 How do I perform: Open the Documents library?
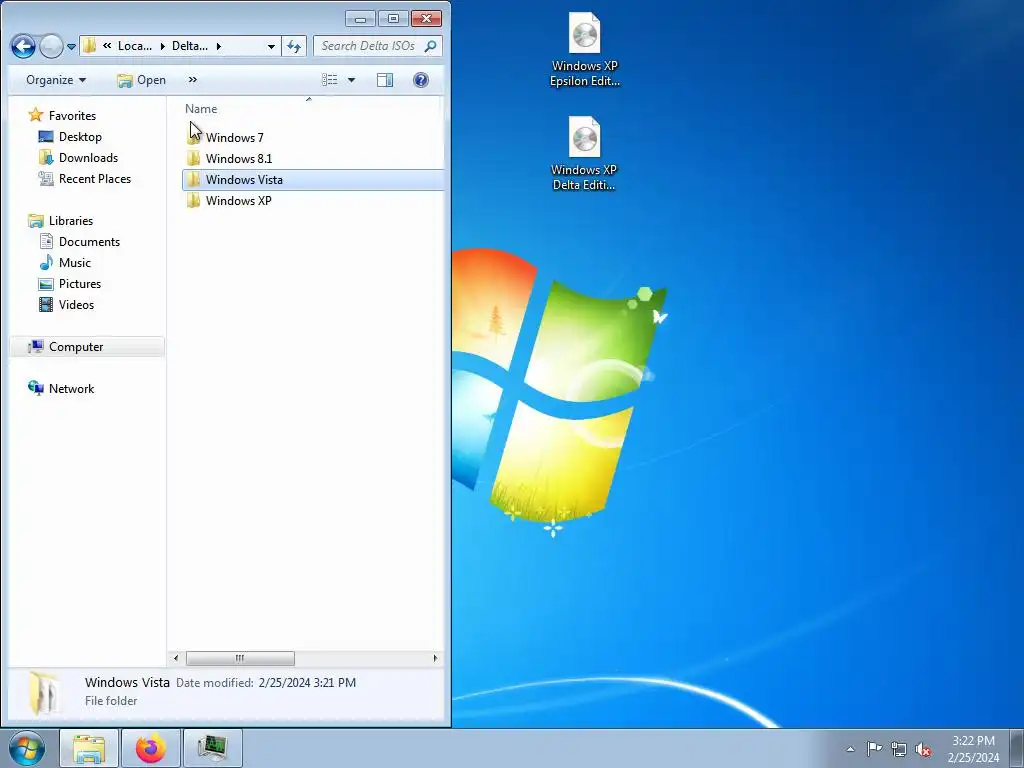tap(89, 242)
